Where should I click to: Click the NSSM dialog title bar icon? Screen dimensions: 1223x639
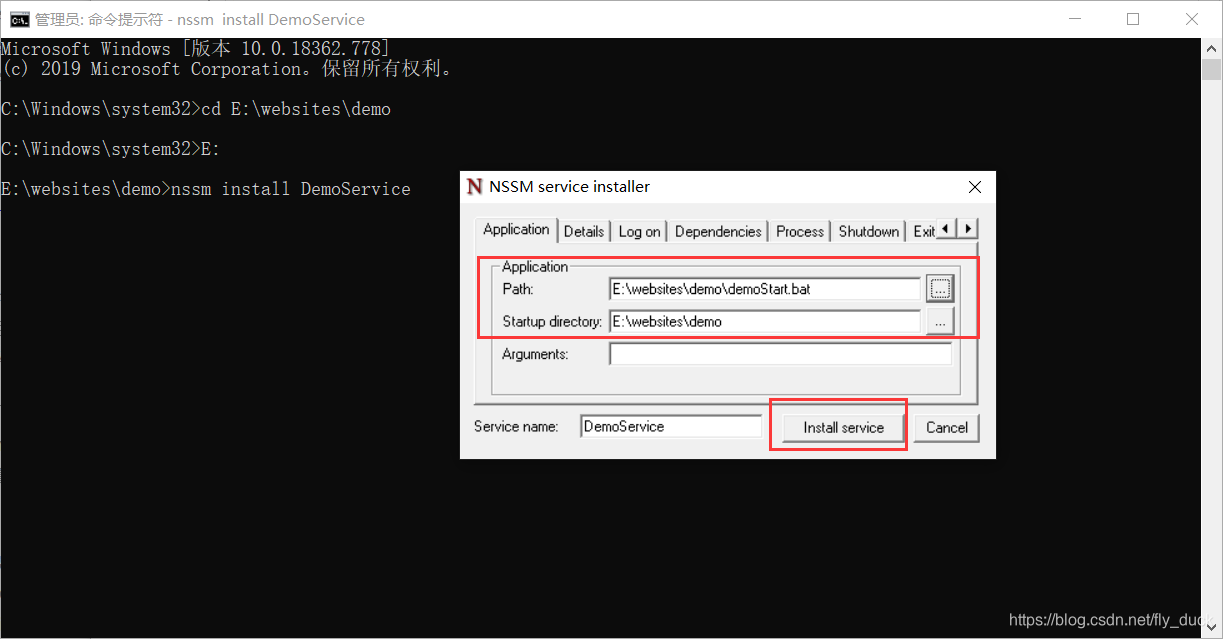474,187
